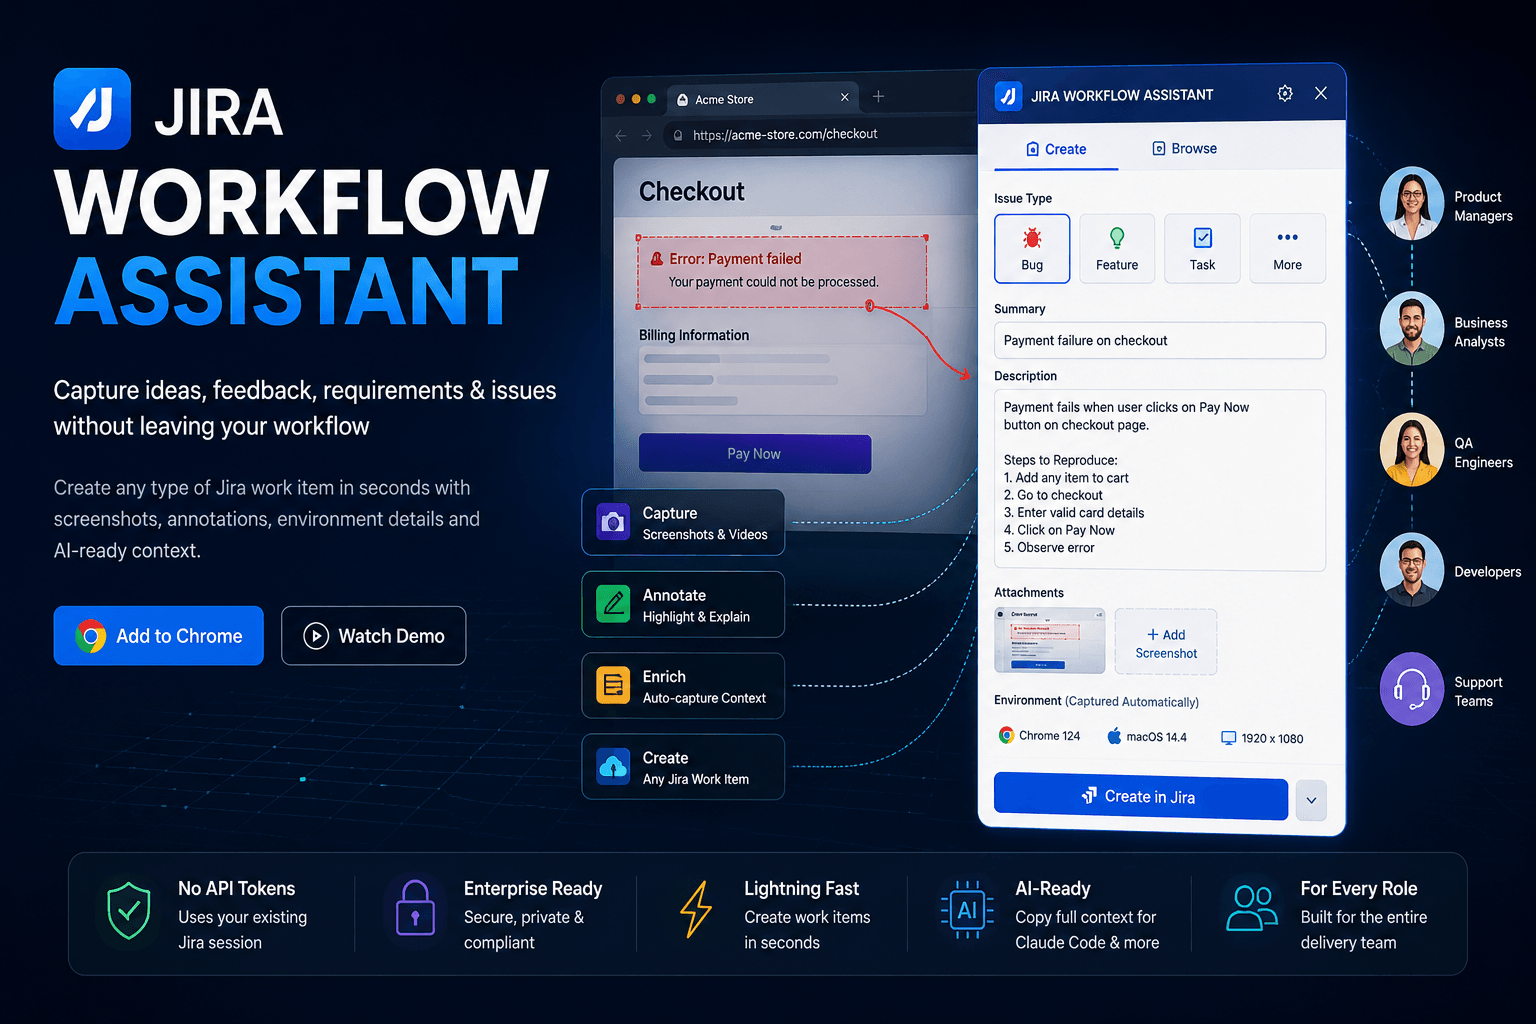
Task: Click Add to Chrome button
Action: click(159, 636)
